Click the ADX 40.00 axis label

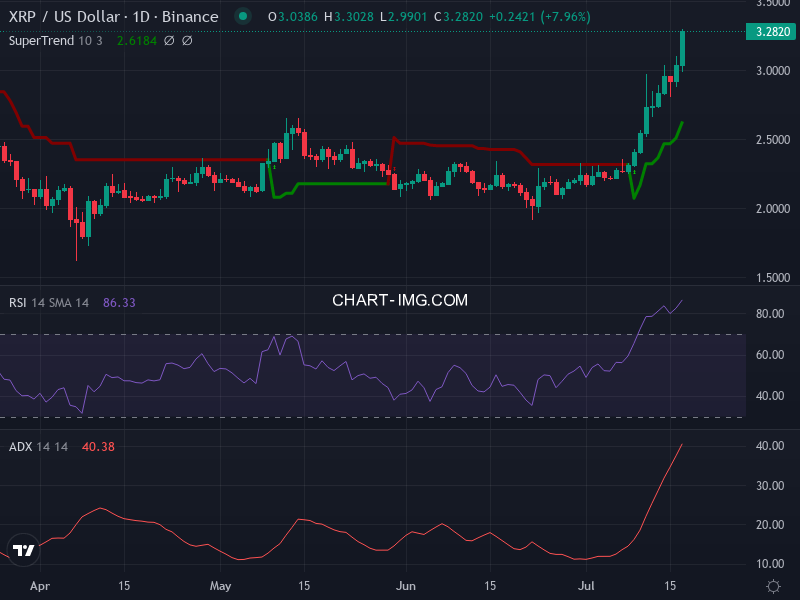(x=770, y=446)
